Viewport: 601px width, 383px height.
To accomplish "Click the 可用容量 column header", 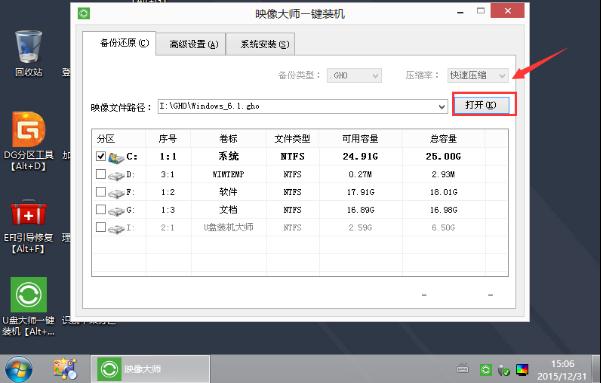I will click(x=360, y=139).
